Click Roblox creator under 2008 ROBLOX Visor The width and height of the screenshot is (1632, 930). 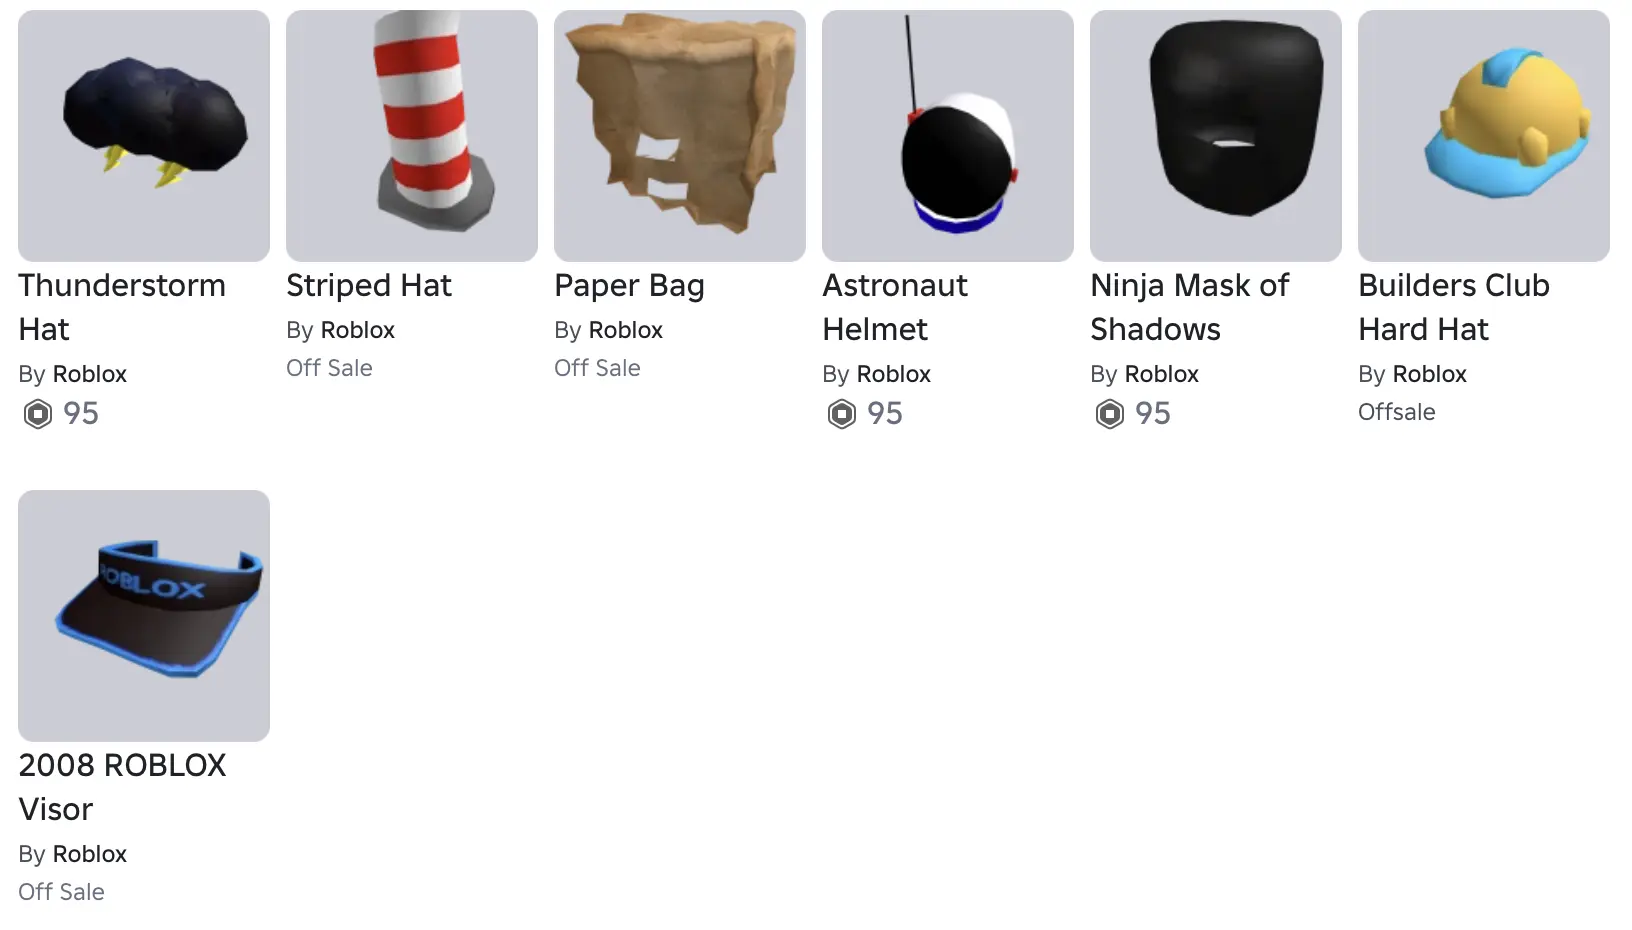tap(90, 854)
